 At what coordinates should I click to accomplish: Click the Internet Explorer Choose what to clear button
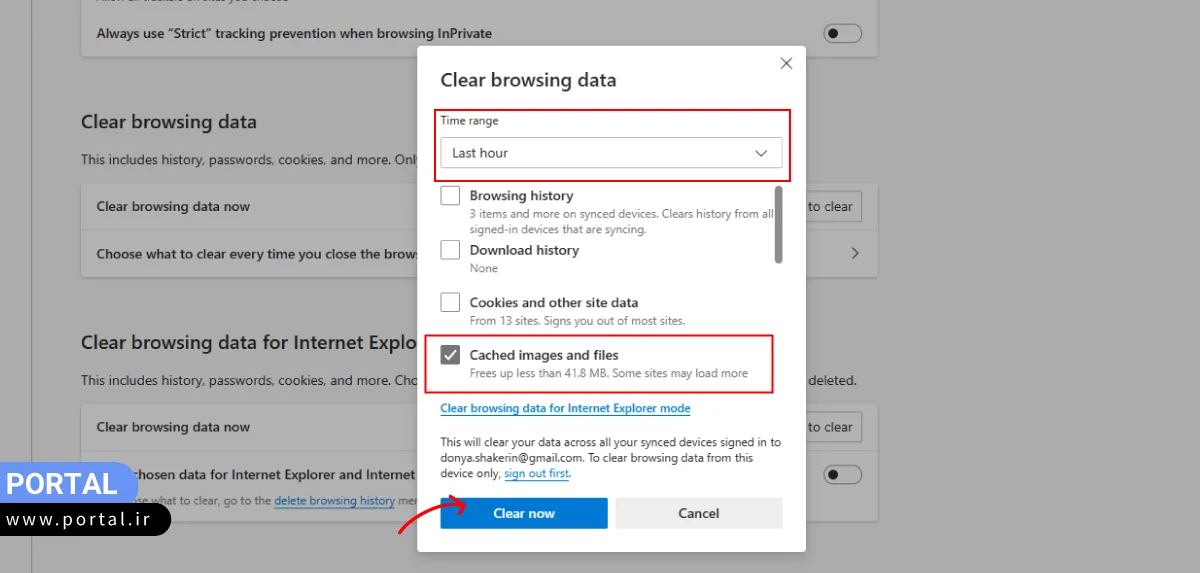point(832,427)
